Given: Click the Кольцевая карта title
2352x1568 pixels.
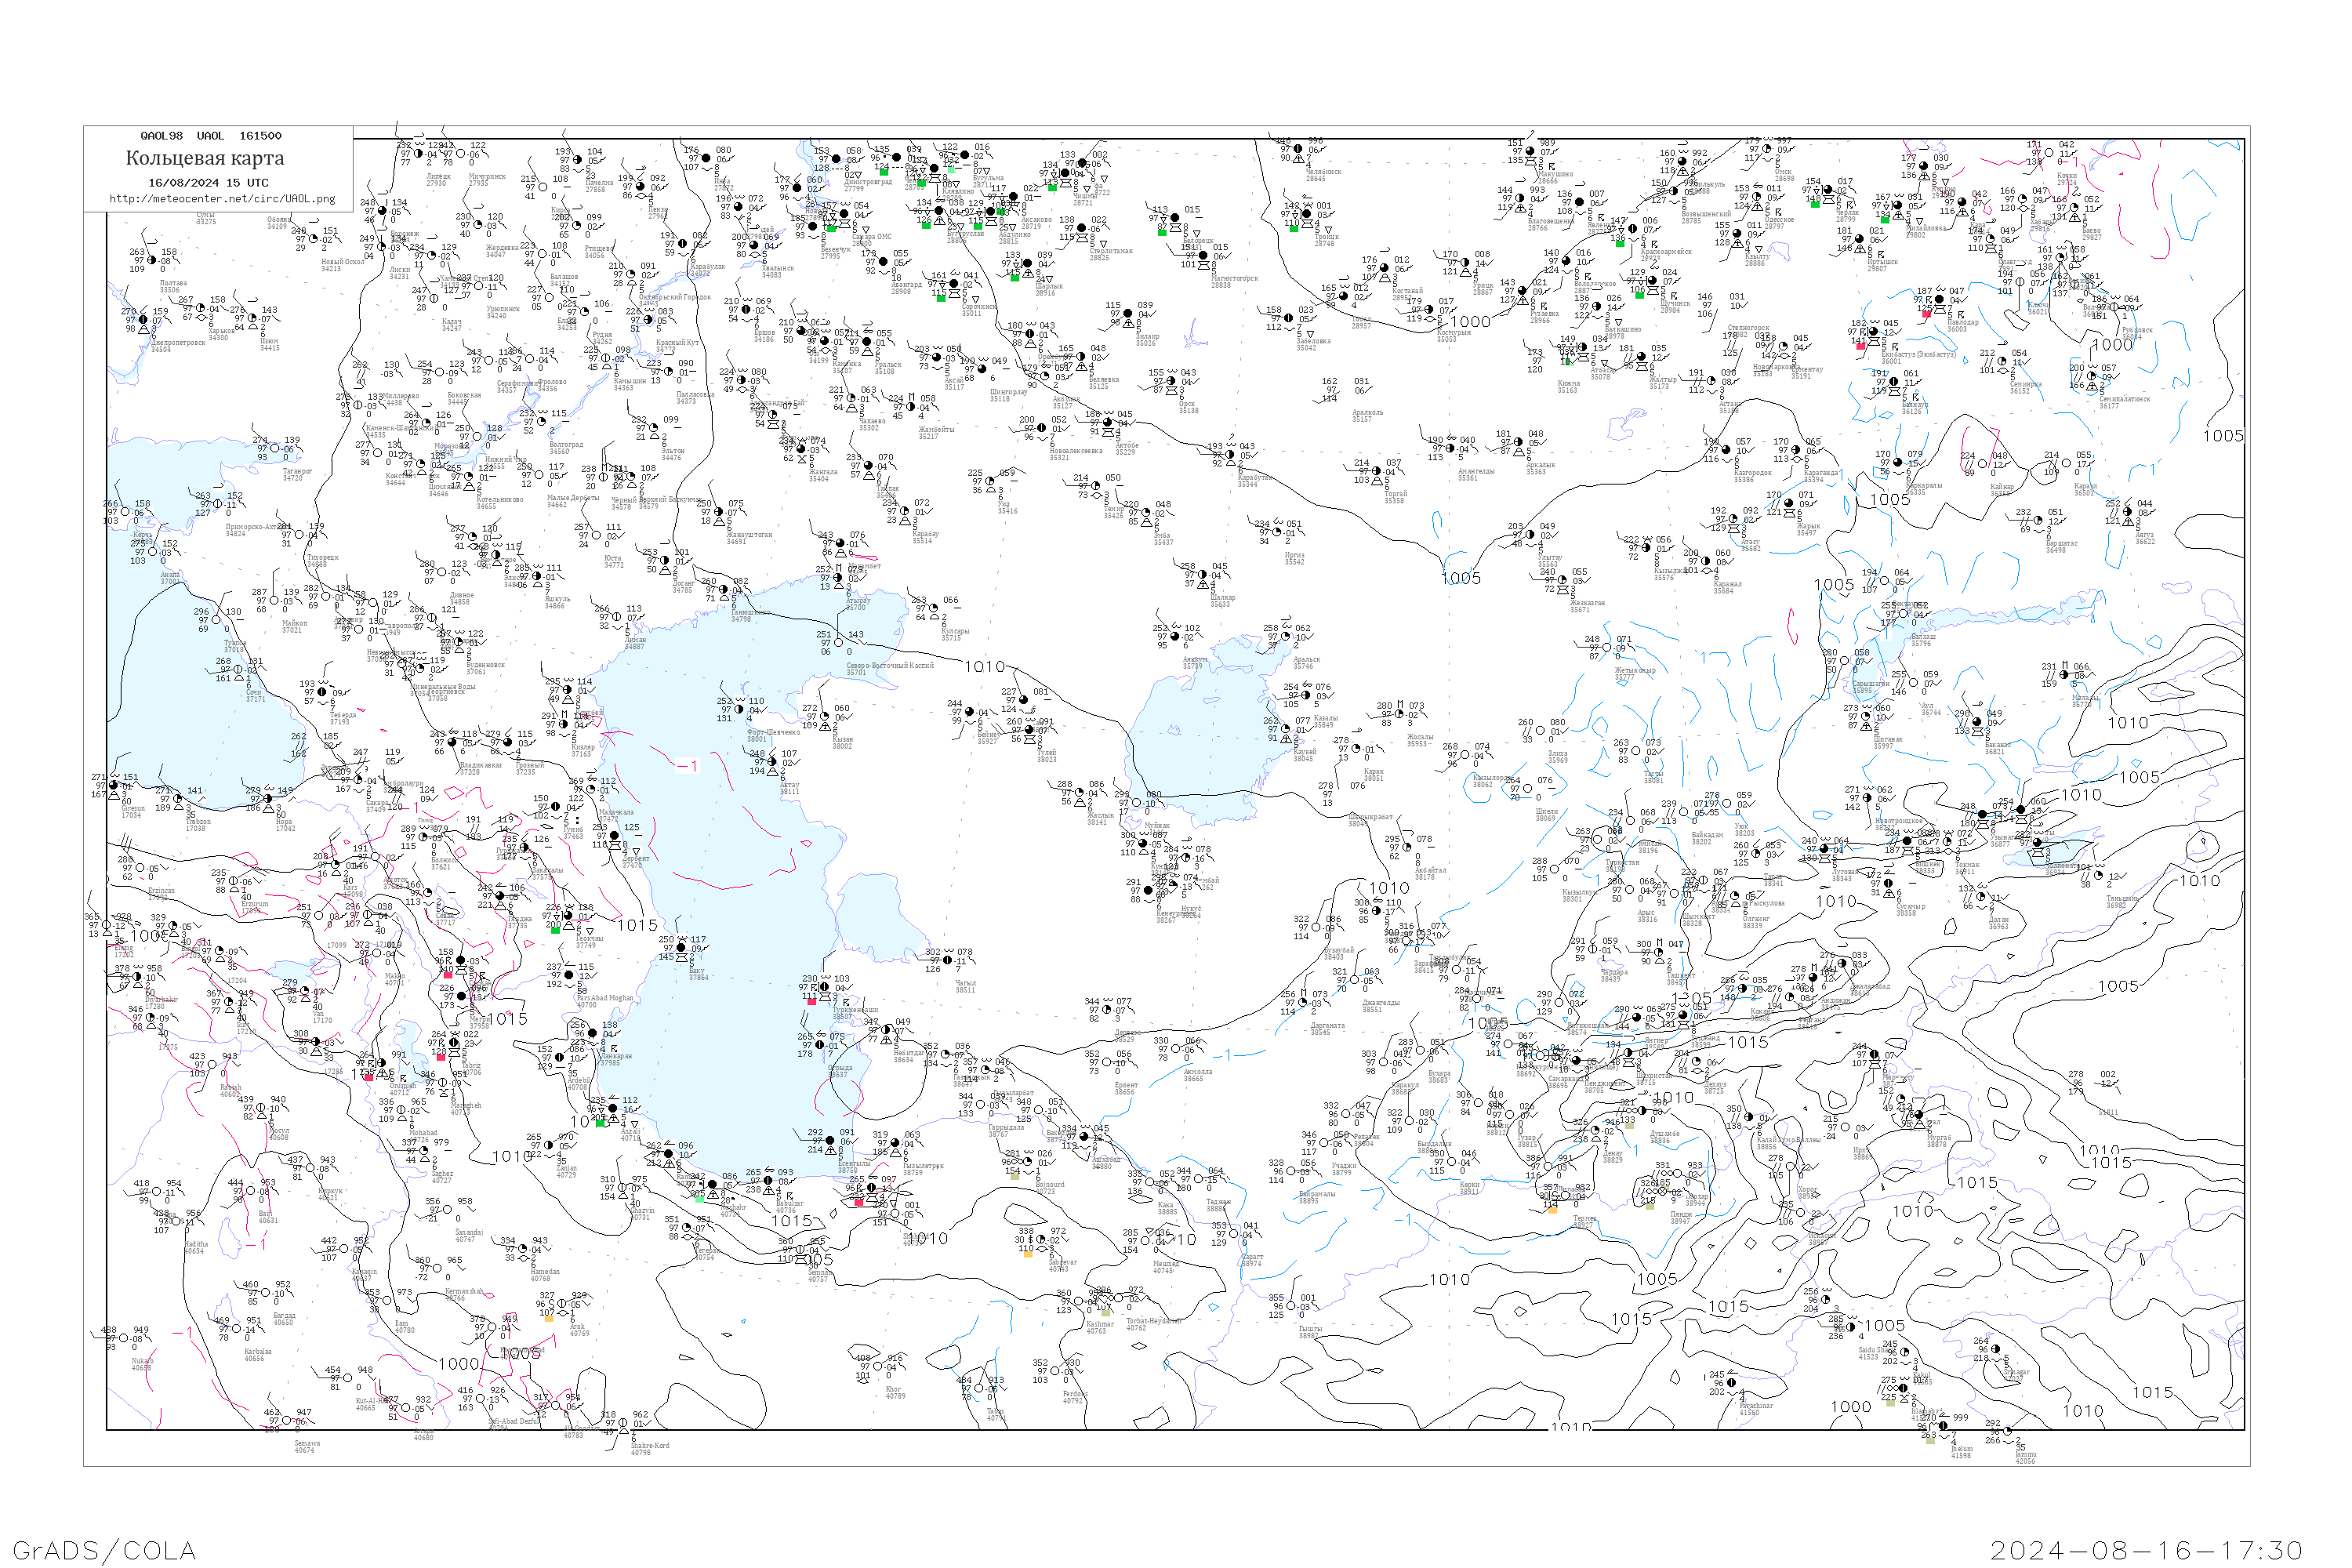Looking at the screenshot, I should pyautogui.click(x=205, y=158).
